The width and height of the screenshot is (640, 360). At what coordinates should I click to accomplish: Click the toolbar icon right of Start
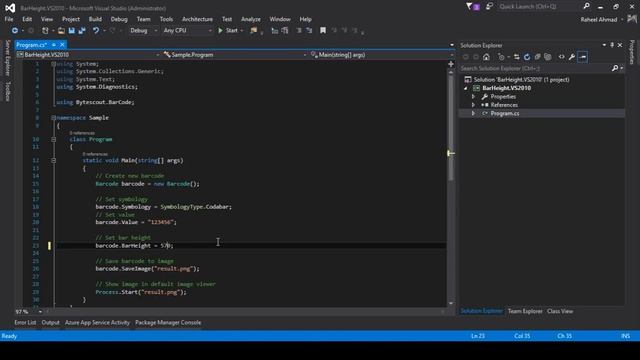pyautogui.click(x=254, y=31)
